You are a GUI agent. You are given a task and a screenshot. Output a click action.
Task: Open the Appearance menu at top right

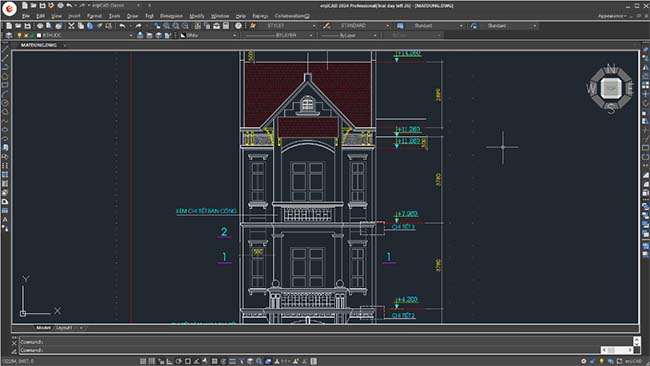(x=611, y=16)
